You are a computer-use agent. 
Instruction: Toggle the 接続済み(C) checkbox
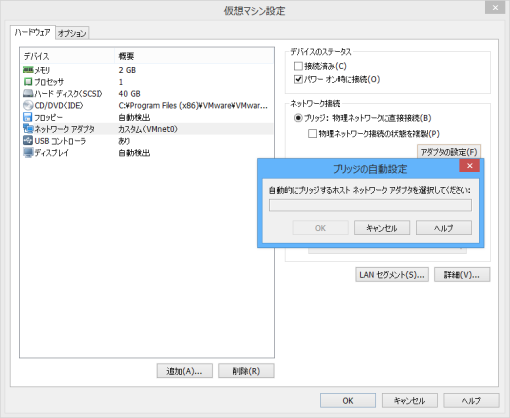(298, 66)
